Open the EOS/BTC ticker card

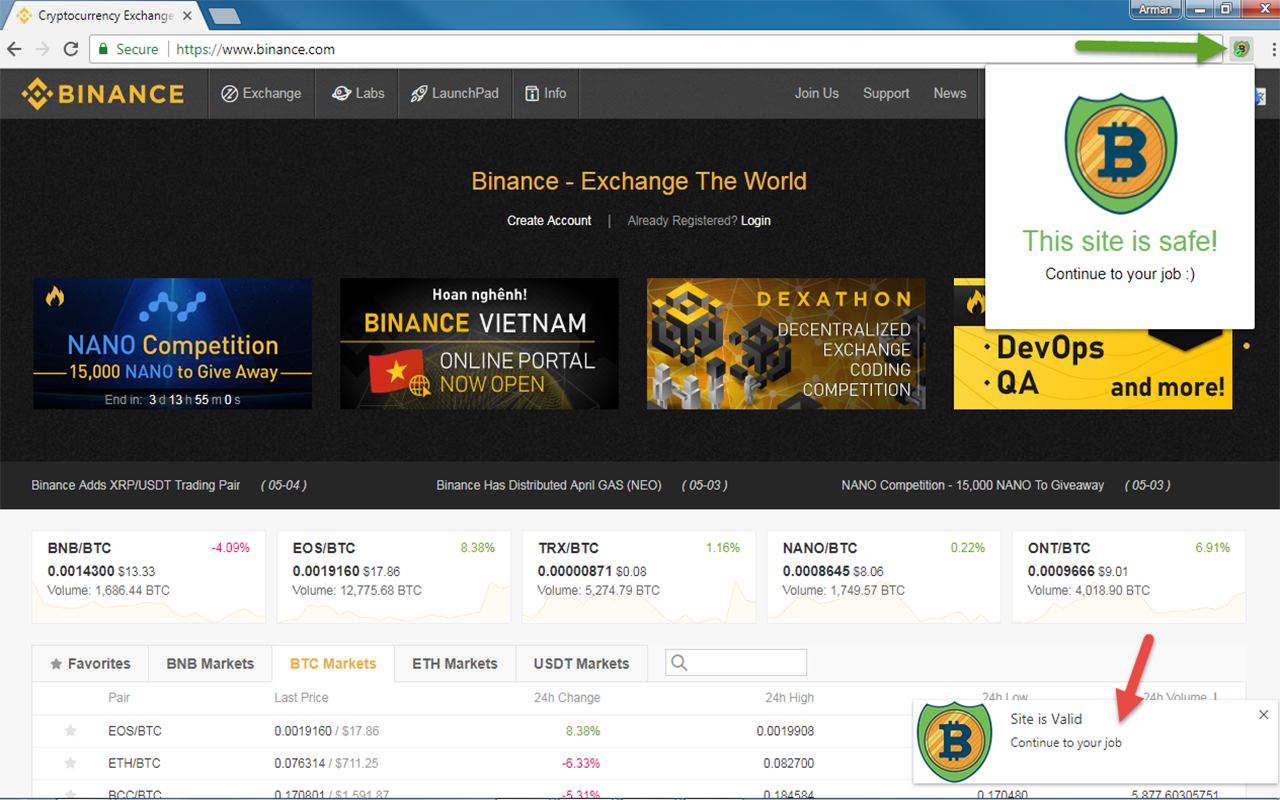tap(394, 576)
